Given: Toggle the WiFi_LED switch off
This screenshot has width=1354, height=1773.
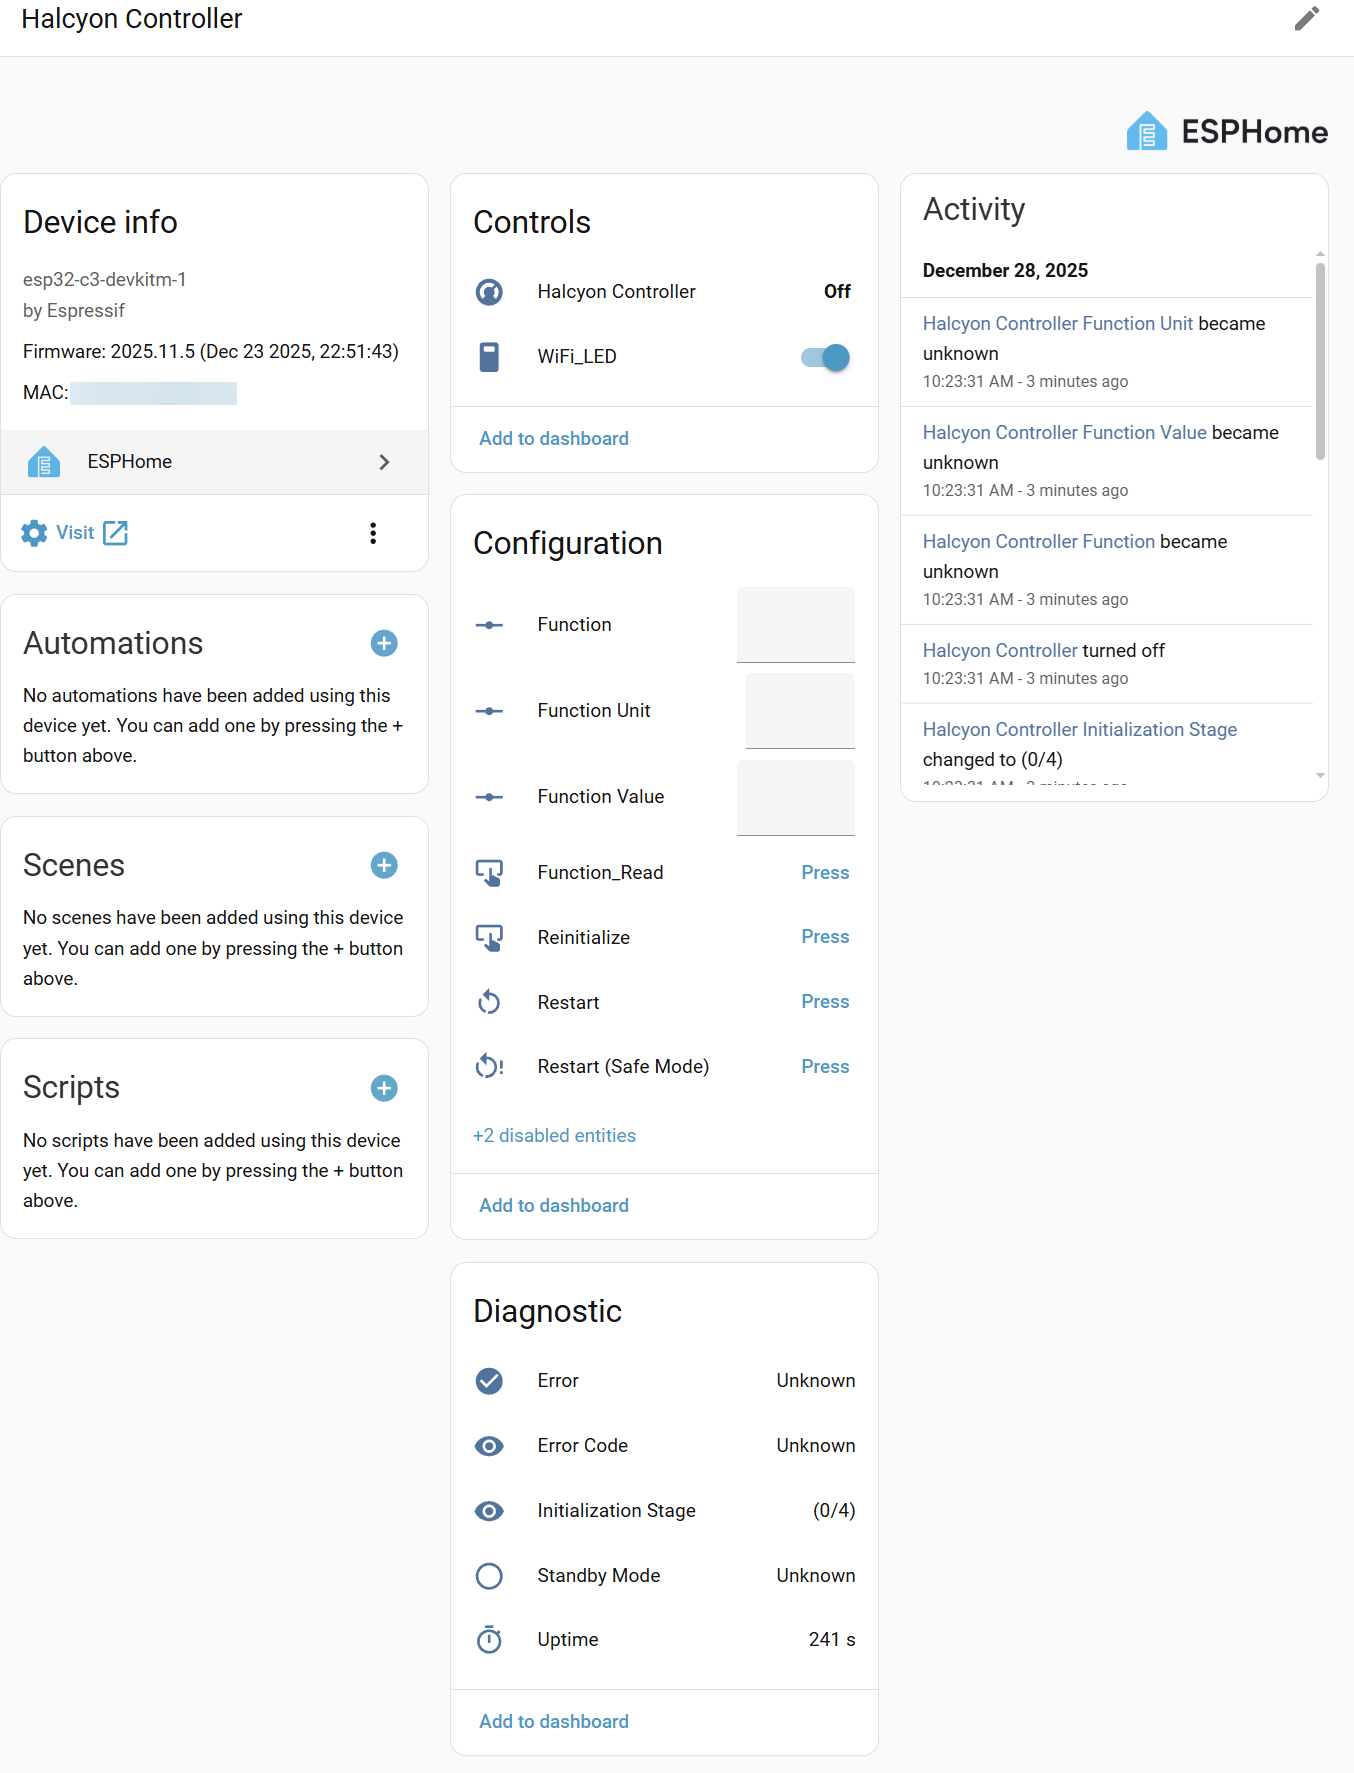Looking at the screenshot, I should (825, 357).
